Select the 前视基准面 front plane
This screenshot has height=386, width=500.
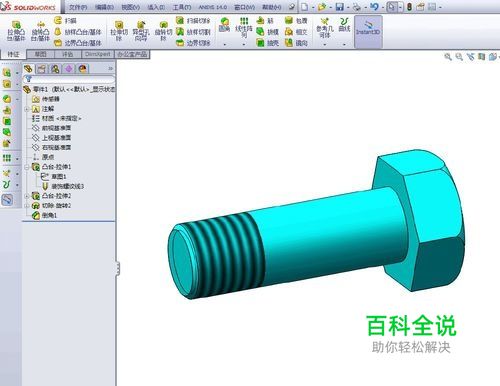coord(51,128)
